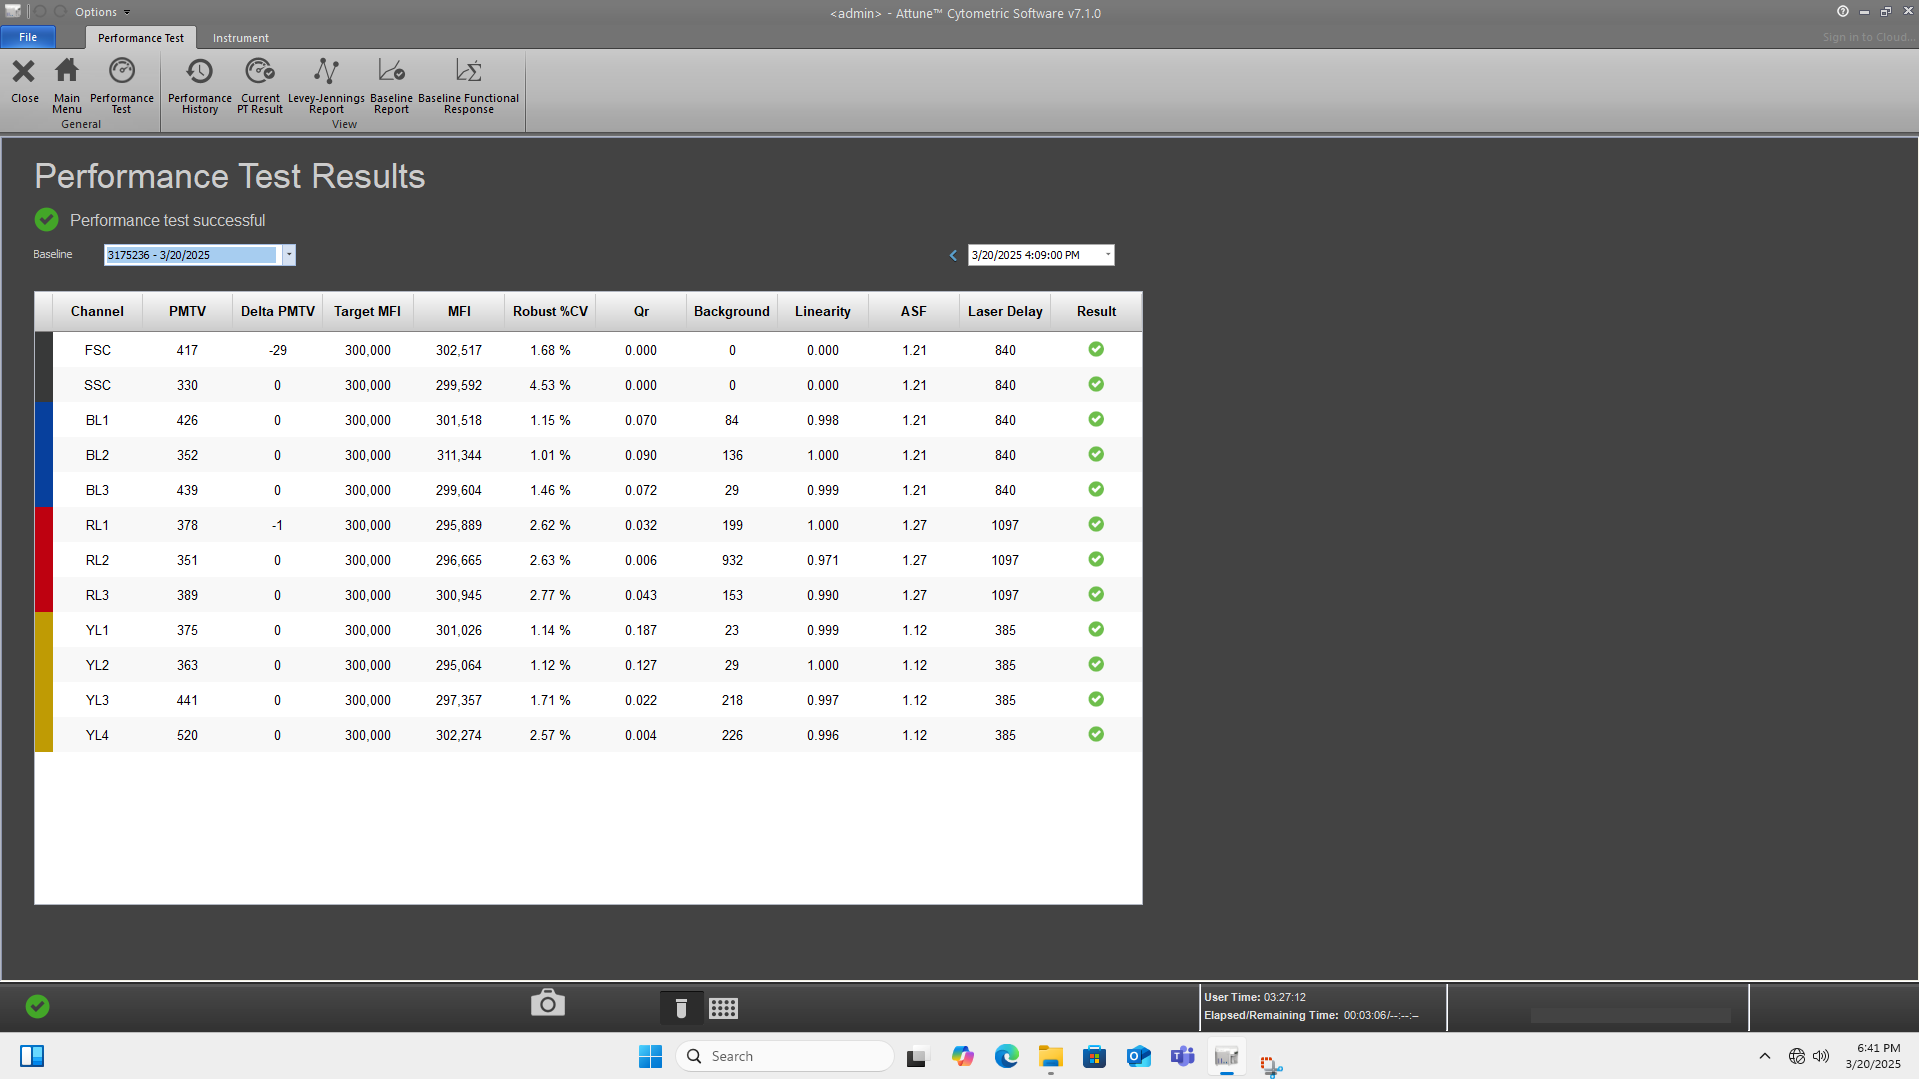Select the plate grid icon

tap(723, 1008)
